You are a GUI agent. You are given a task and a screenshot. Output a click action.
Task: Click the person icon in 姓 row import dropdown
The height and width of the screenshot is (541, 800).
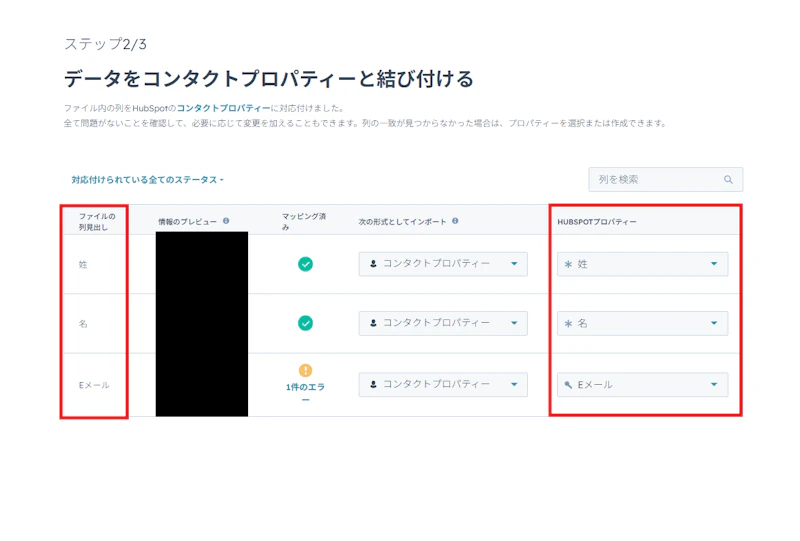pos(373,264)
